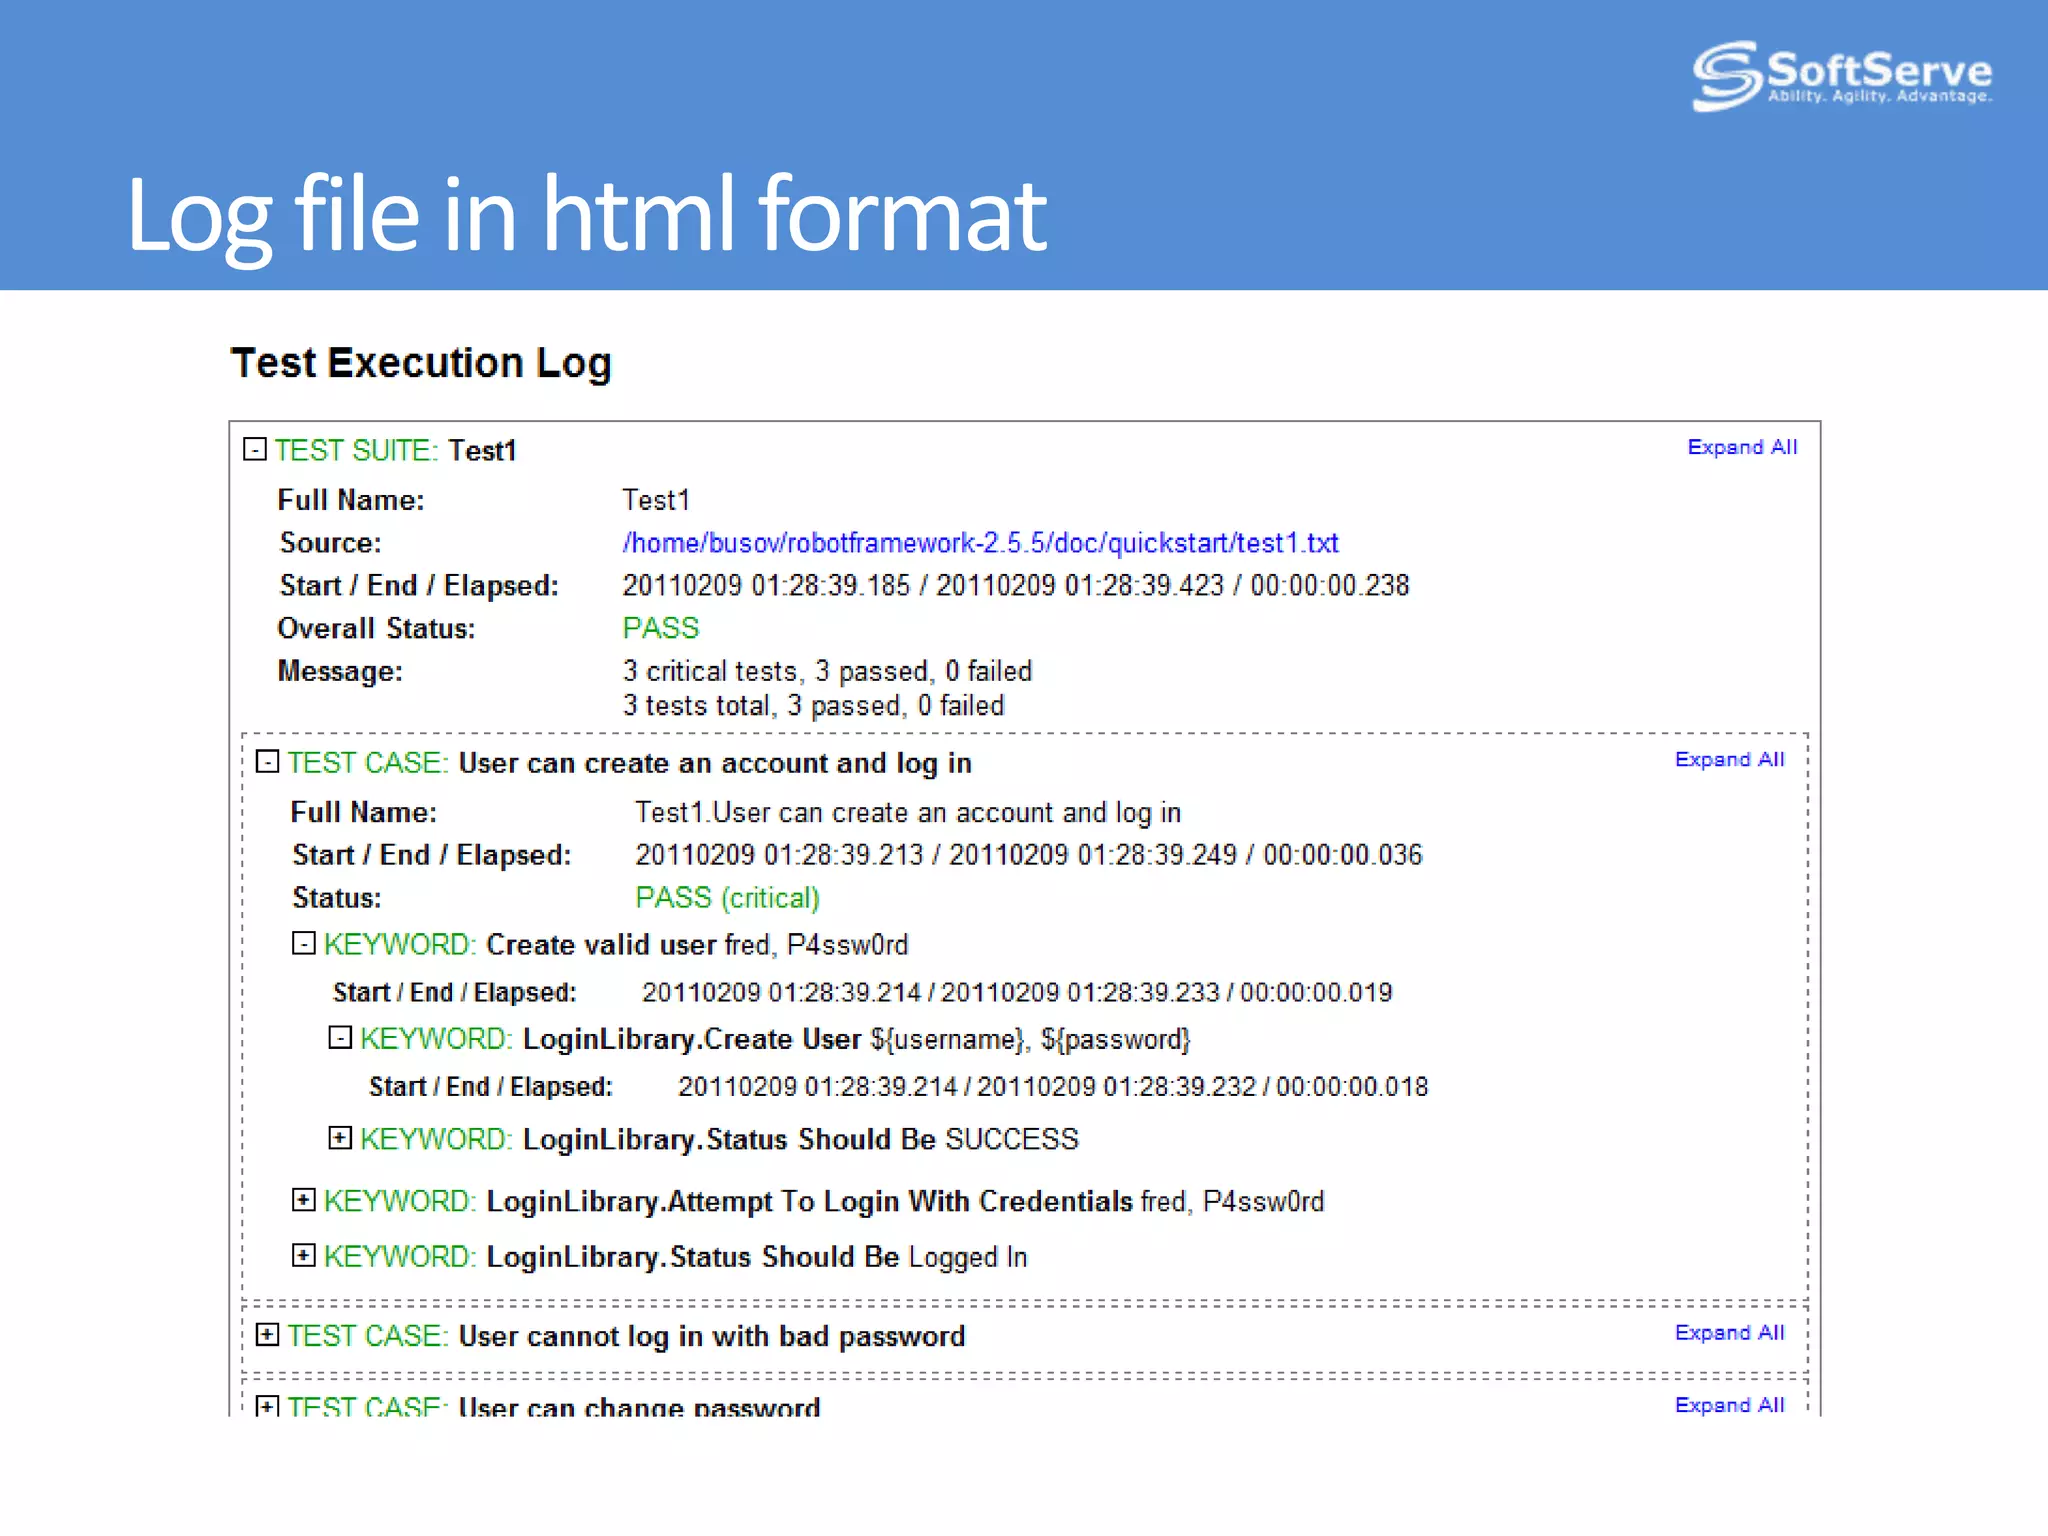Click the elapsed 00:00:00.019 timing row
Viewport: 2048px width, 1536px height.
[x=1017, y=993]
